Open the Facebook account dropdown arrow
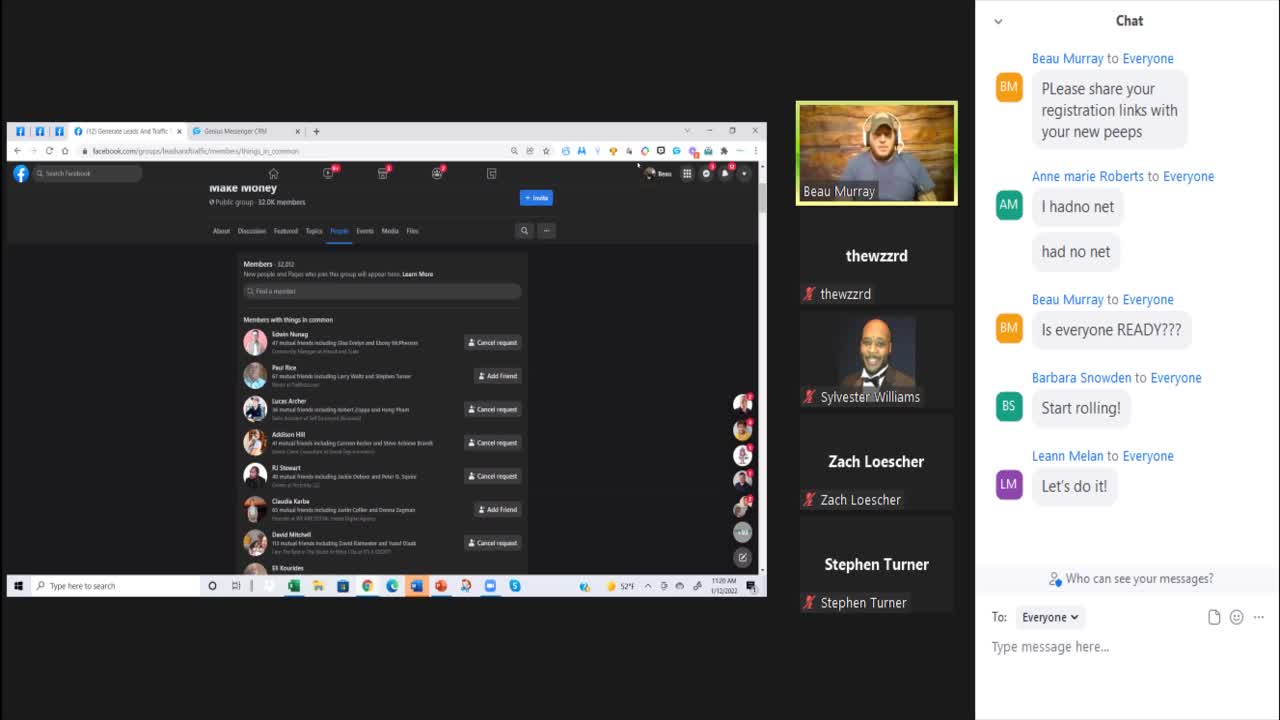The height and width of the screenshot is (720, 1280). (743, 173)
